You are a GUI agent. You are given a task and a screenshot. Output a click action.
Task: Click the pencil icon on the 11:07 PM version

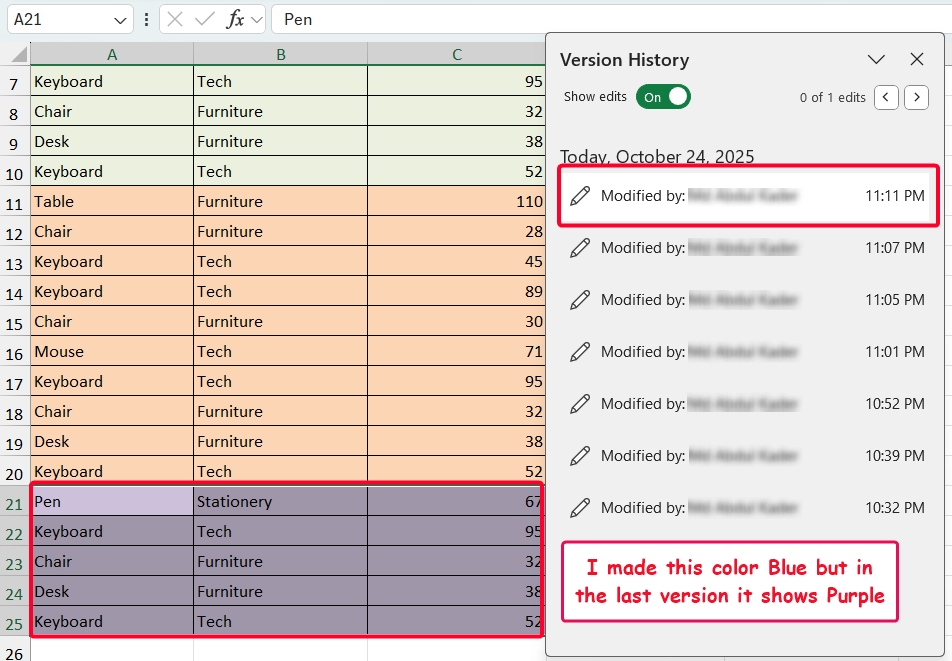(x=580, y=247)
